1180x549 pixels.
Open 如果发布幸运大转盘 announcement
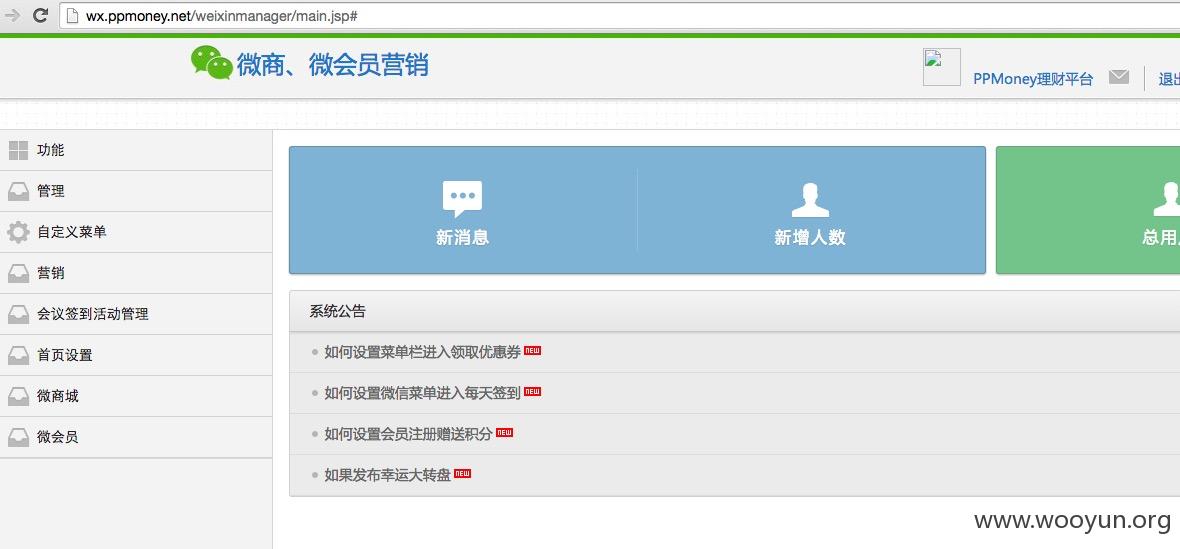point(388,475)
